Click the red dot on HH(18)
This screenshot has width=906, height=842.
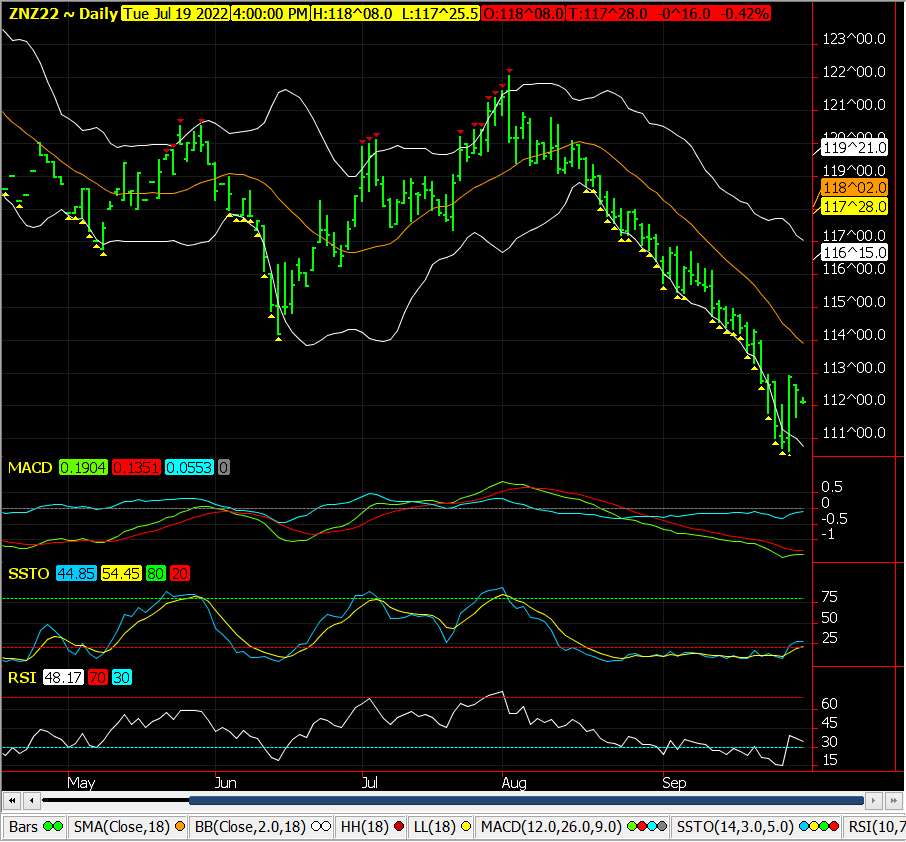click(x=396, y=827)
